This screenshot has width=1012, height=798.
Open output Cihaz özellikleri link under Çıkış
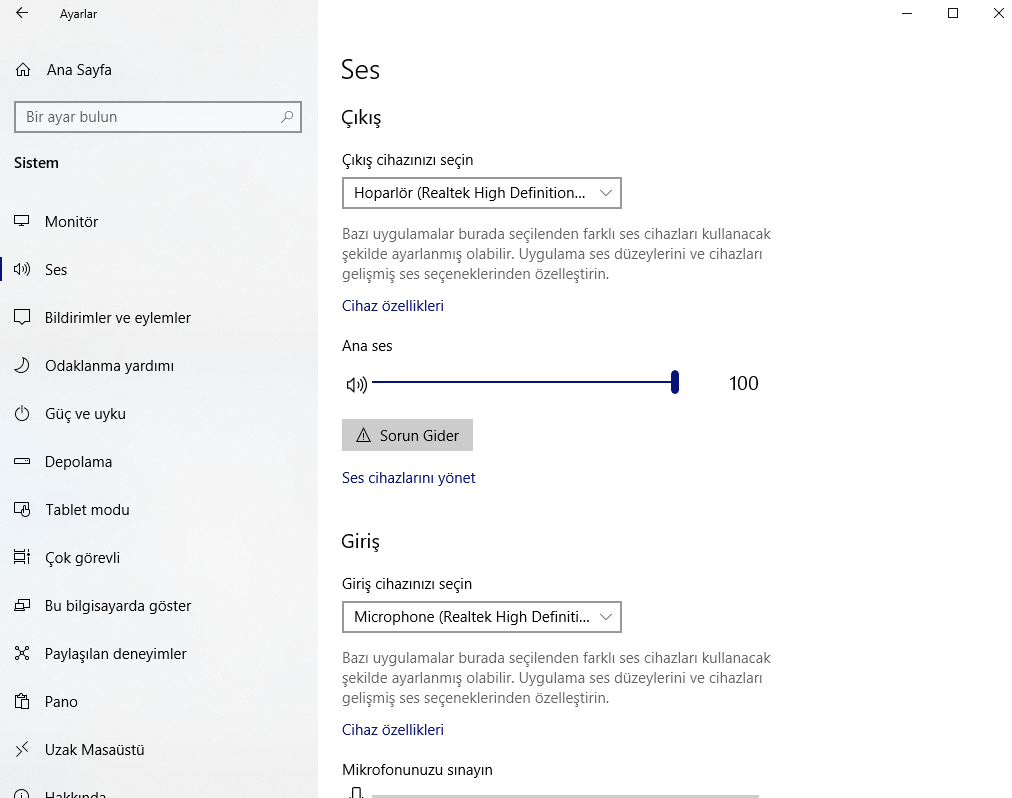click(x=392, y=306)
